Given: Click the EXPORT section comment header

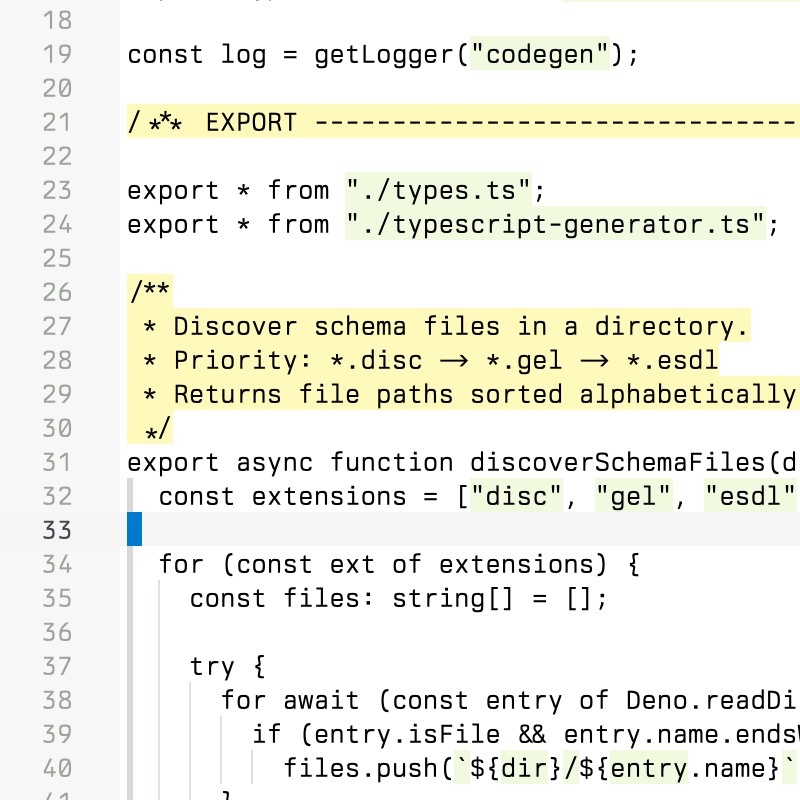Looking at the screenshot, I should point(463,121).
